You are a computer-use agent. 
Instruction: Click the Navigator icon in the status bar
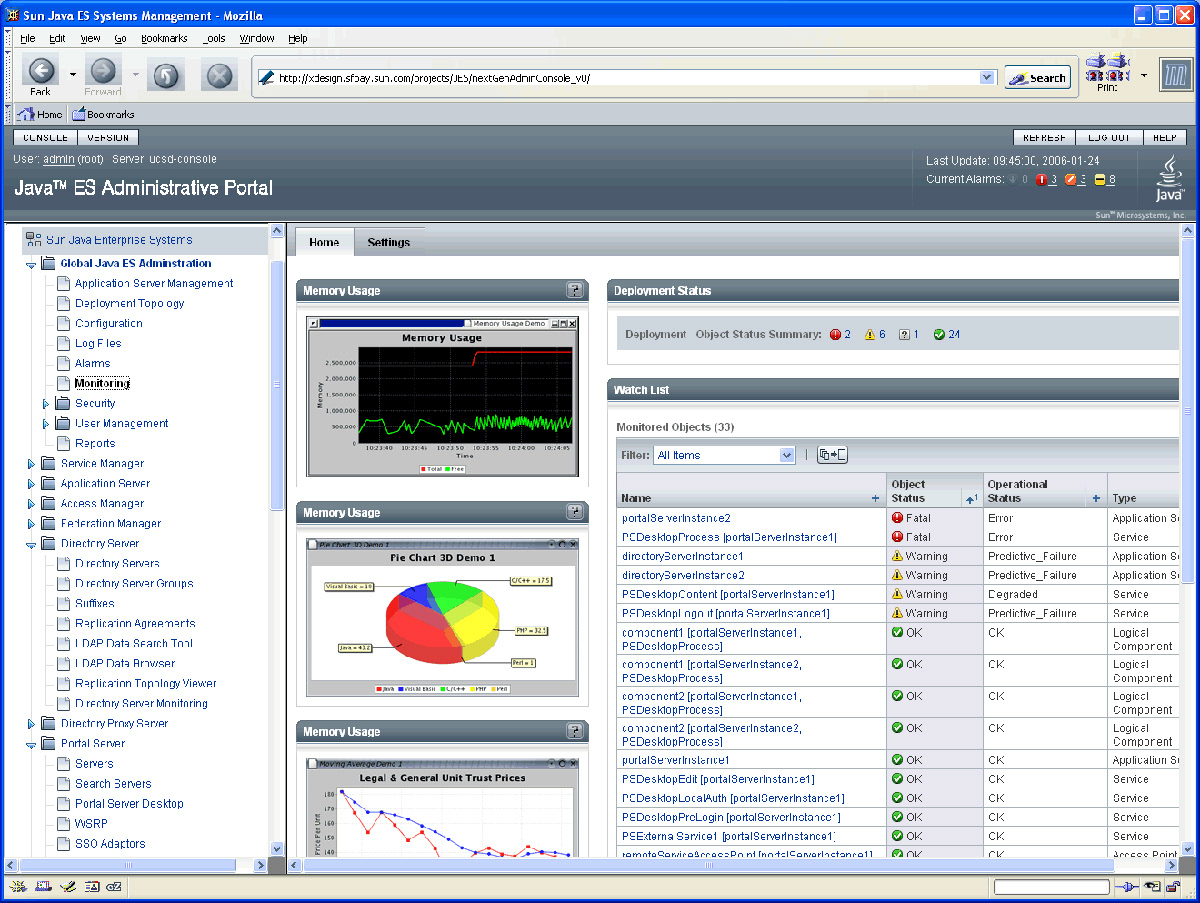18,886
